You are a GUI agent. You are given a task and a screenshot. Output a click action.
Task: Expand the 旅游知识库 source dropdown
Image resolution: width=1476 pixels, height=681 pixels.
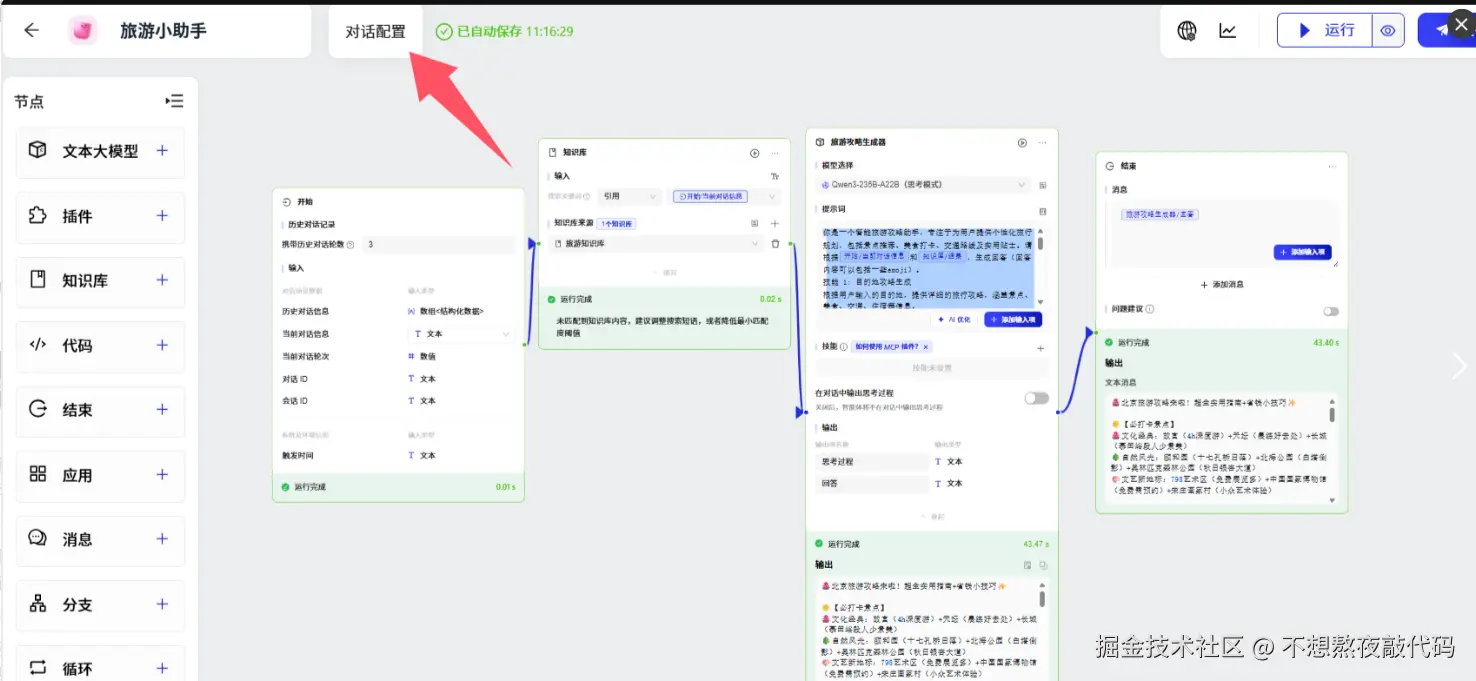(656, 243)
